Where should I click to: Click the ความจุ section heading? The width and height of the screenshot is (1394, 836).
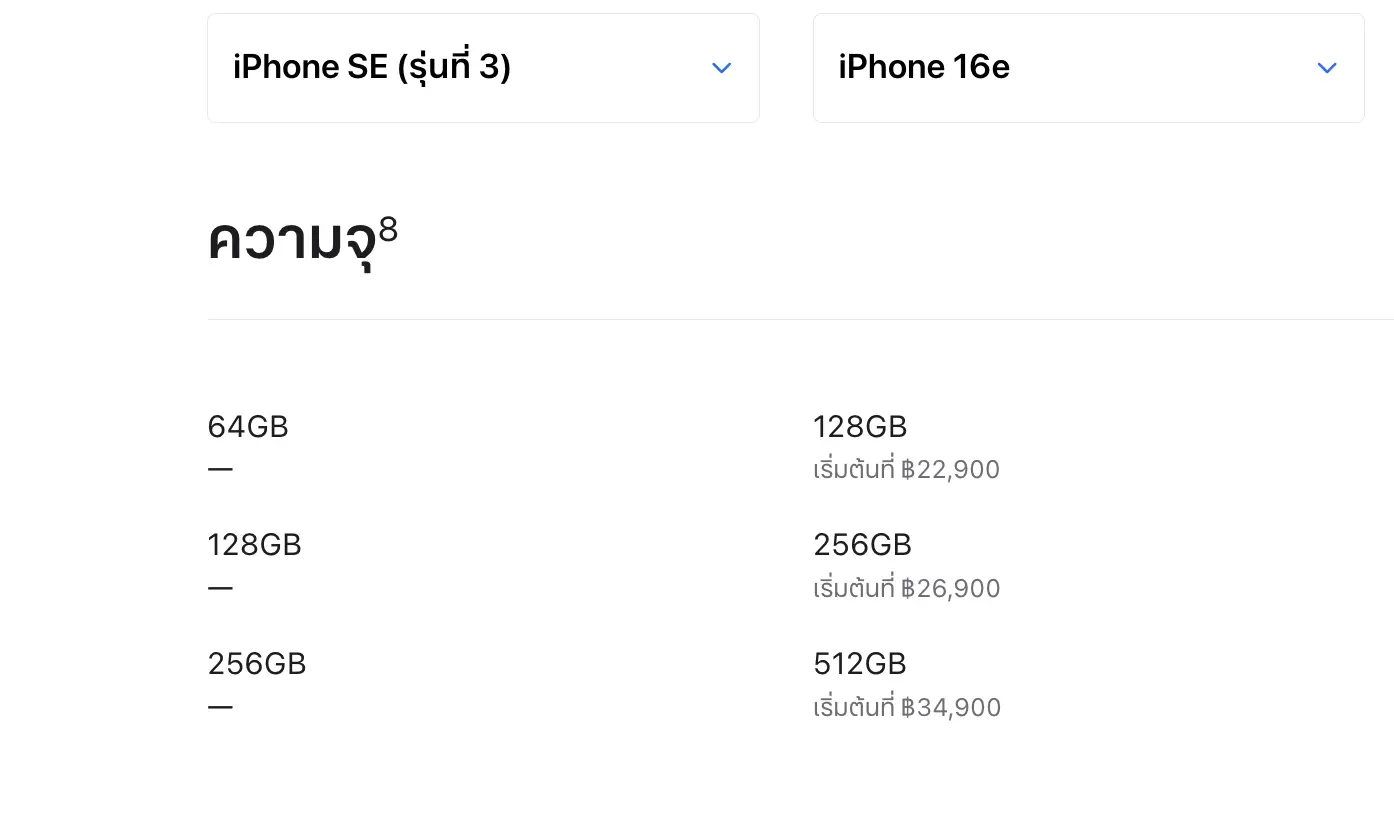(291, 242)
